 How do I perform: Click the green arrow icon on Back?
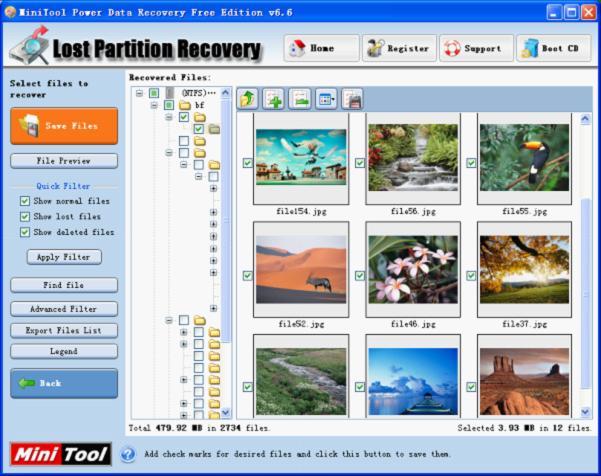click(x=27, y=383)
